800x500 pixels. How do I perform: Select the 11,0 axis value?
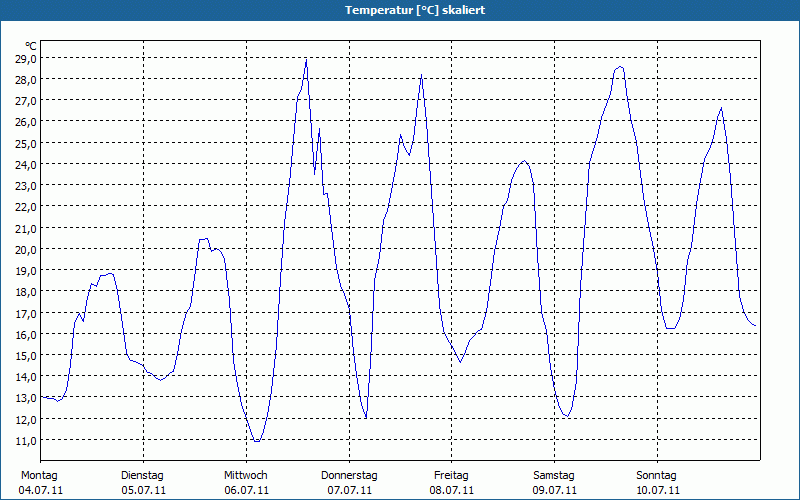pos(26,441)
